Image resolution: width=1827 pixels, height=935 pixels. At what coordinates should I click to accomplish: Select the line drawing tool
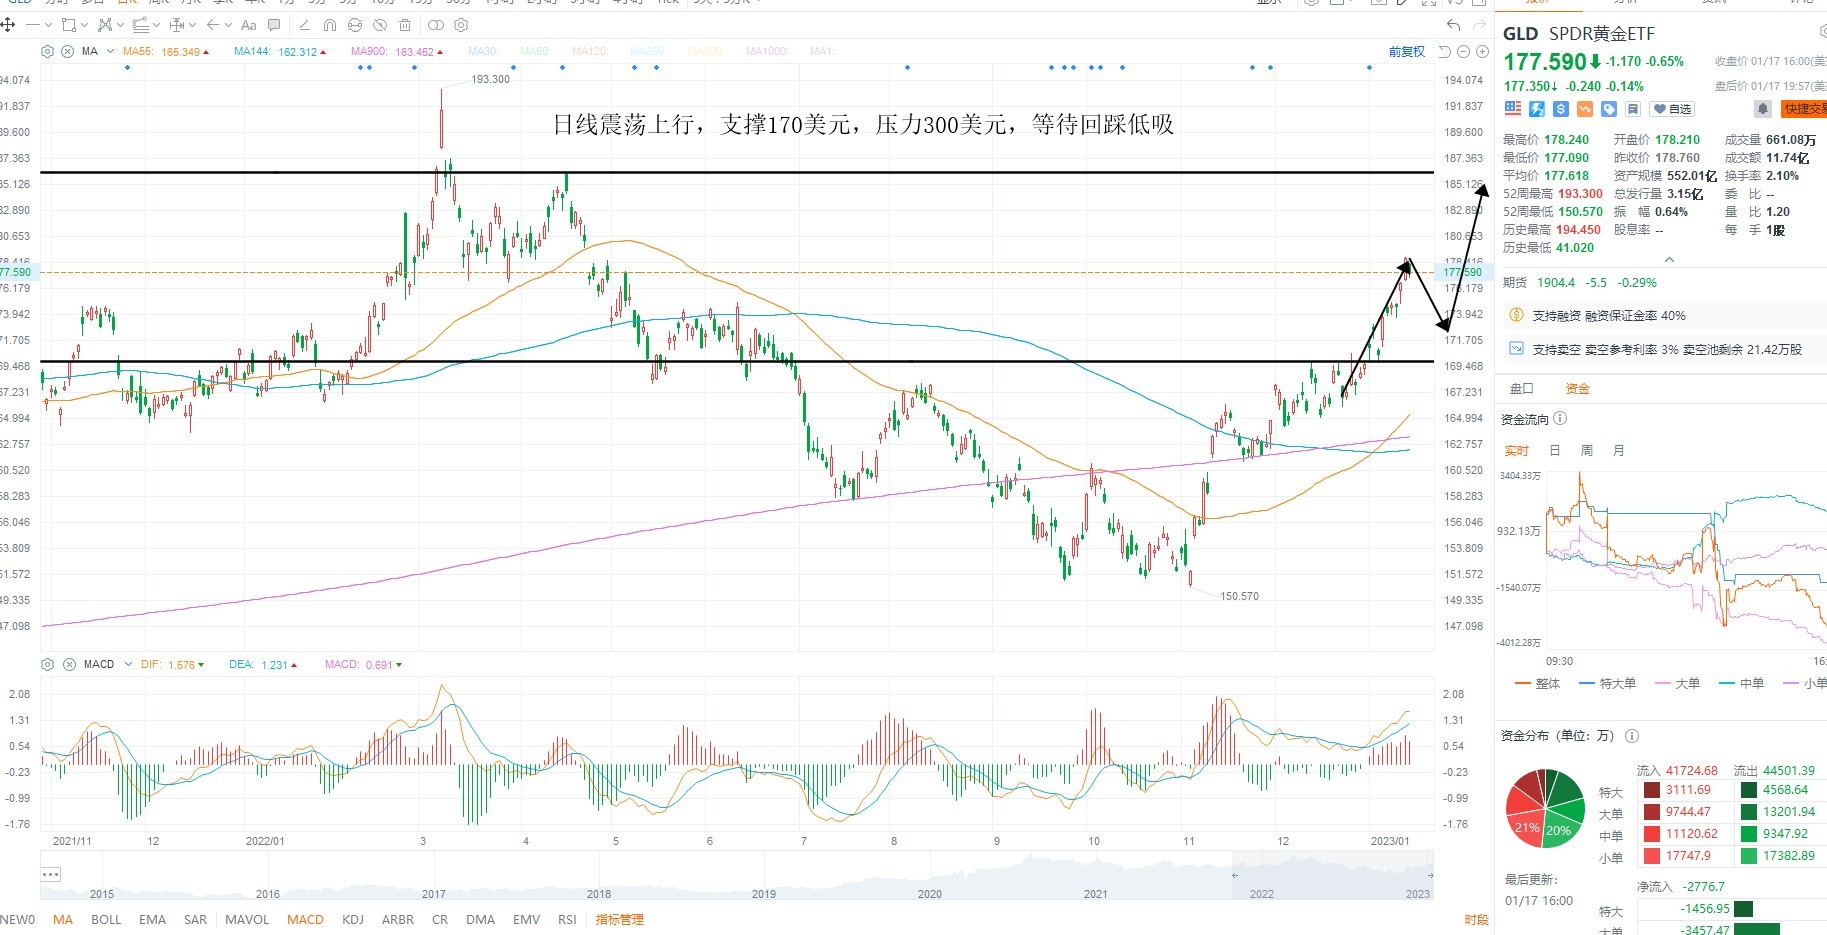33,25
